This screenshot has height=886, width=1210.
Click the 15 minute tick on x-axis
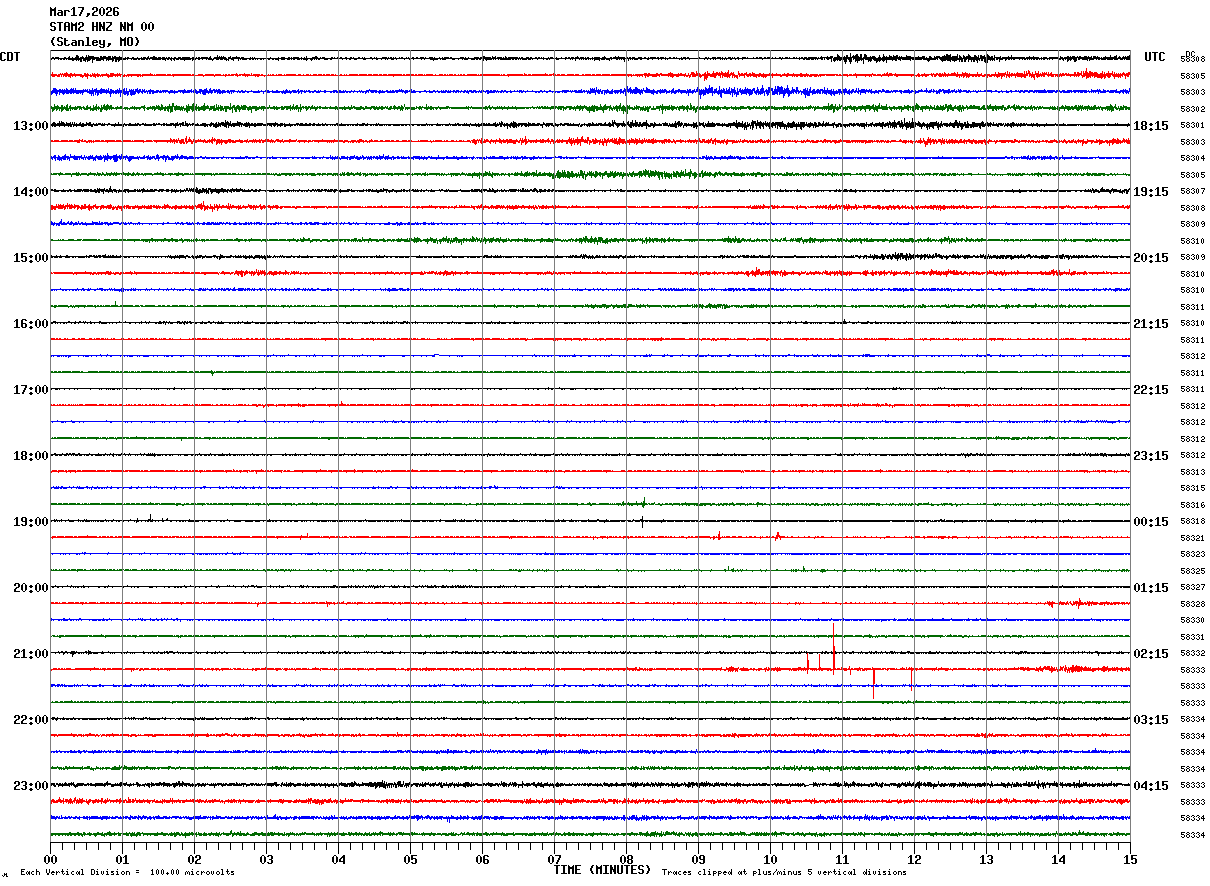pos(1130,860)
